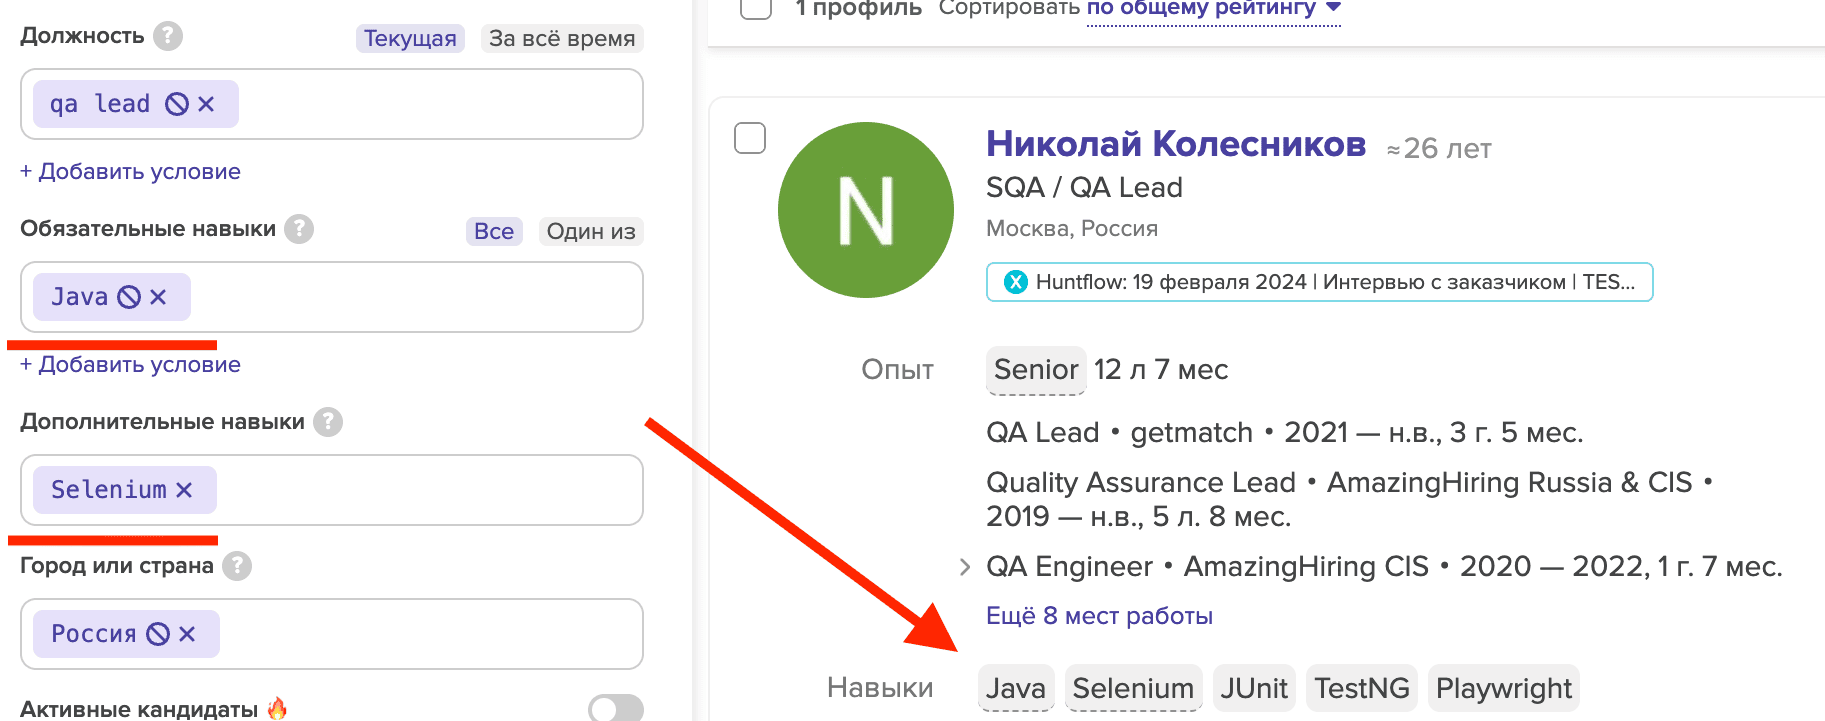Screen dimensions: 1825x721
Task: Open Николай Колесников profile link
Action: pos(1175,144)
